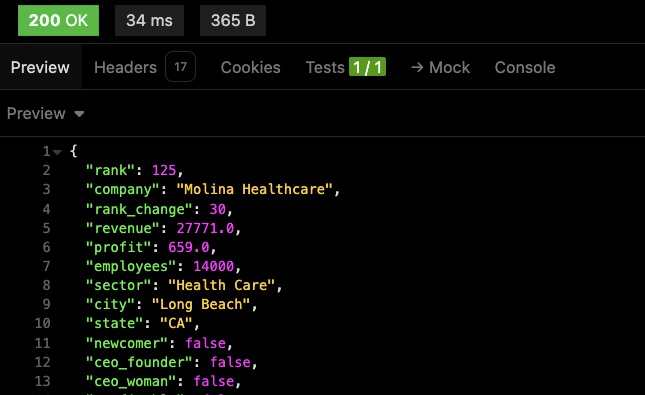Click the 200 OK status badge

tap(58, 21)
